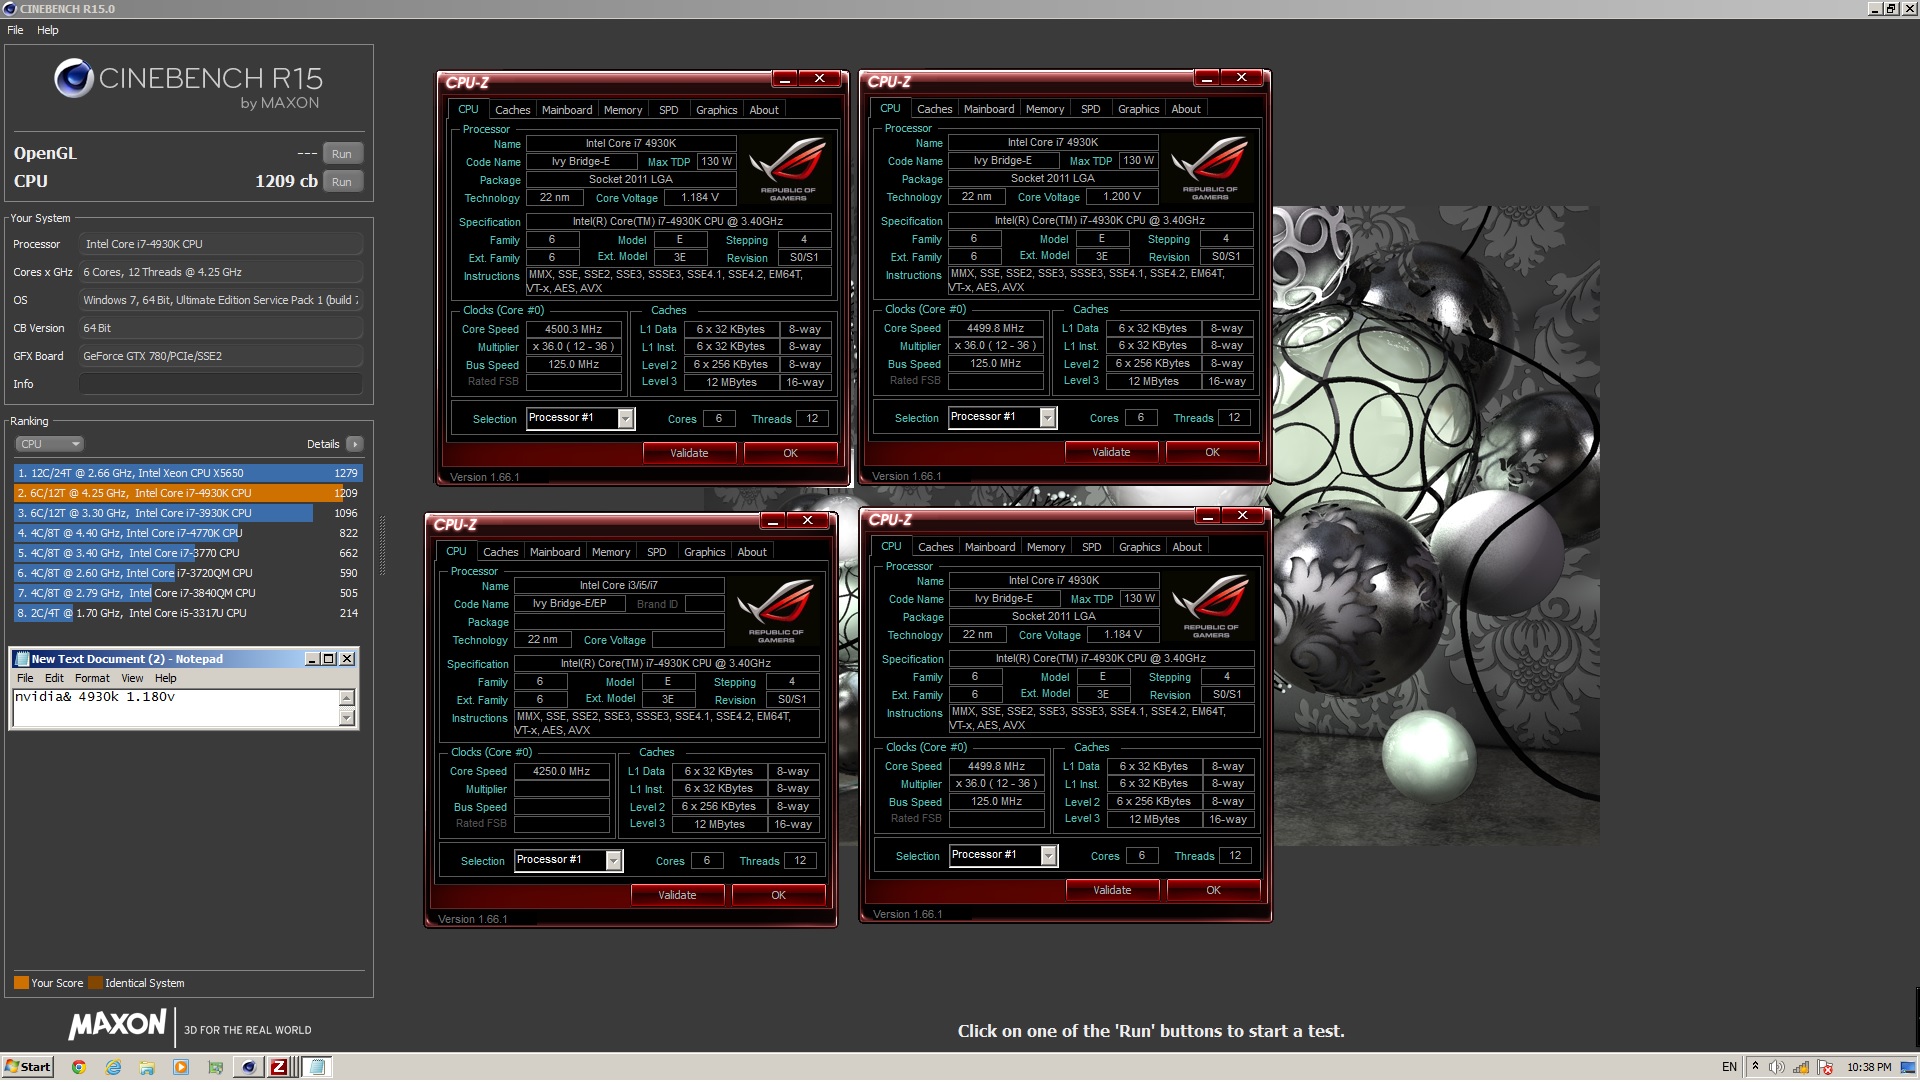This screenshot has height=1082, width=1920.
Task: Open Notepad View menu
Action: click(x=132, y=678)
